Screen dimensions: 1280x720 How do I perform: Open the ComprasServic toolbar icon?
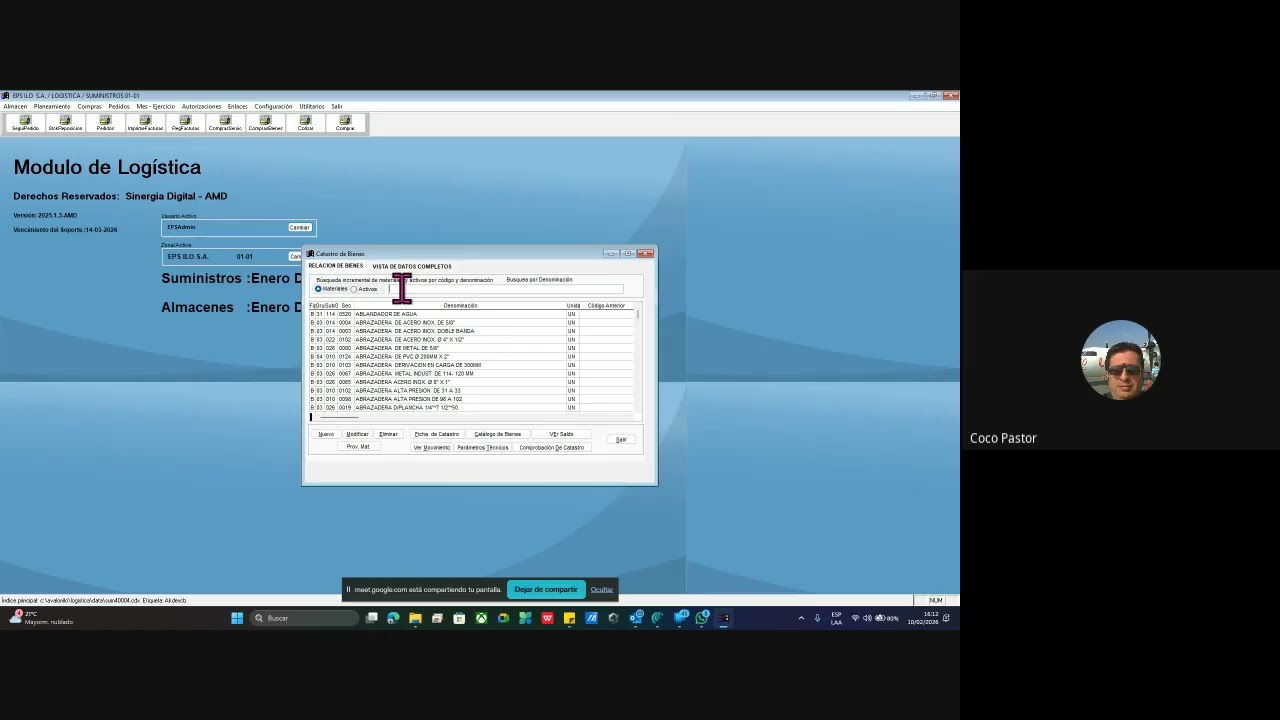(x=225, y=122)
